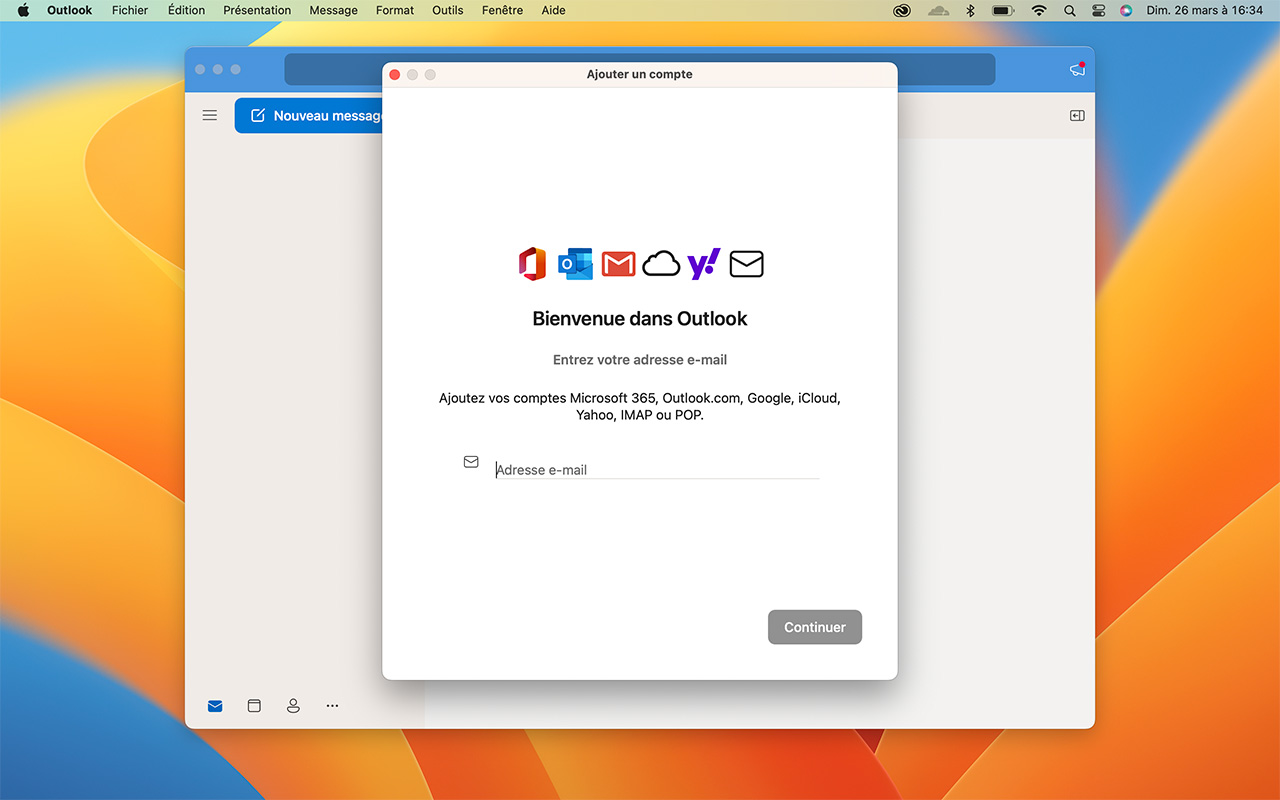Image resolution: width=1280 pixels, height=800 pixels.
Task: Click the date and time Dim. 26 mars
Action: [1205, 10]
